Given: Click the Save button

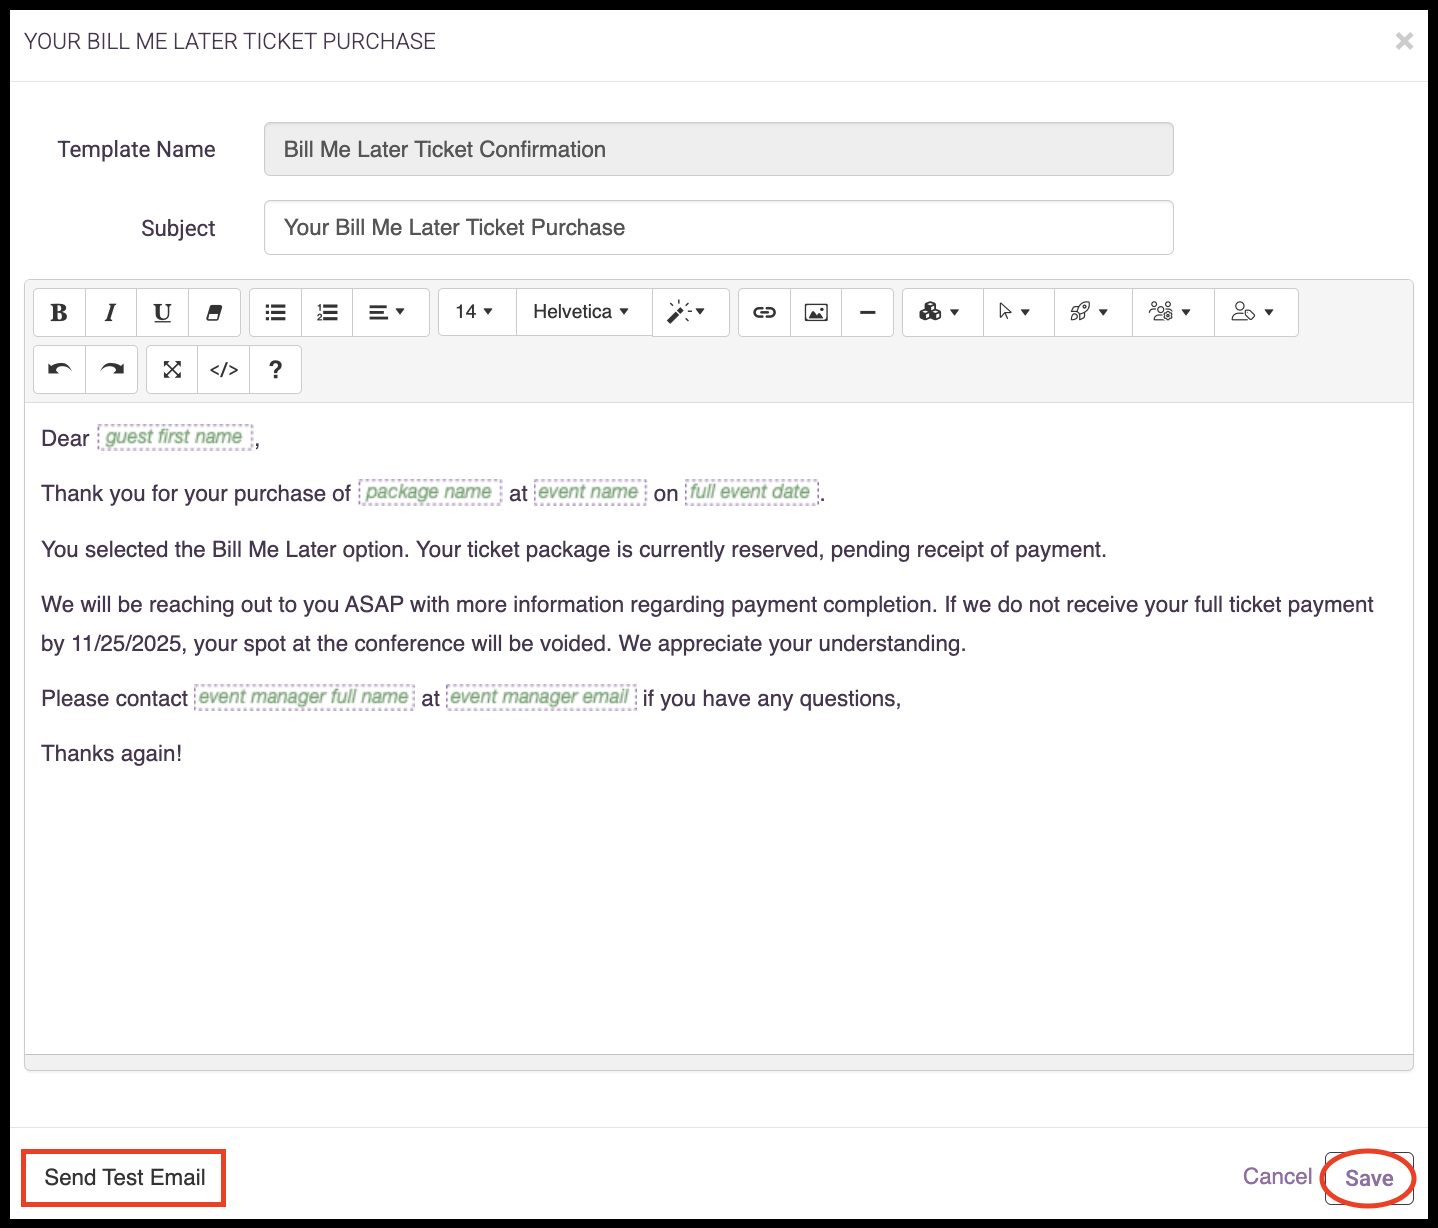Looking at the screenshot, I should pyautogui.click(x=1369, y=1178).
